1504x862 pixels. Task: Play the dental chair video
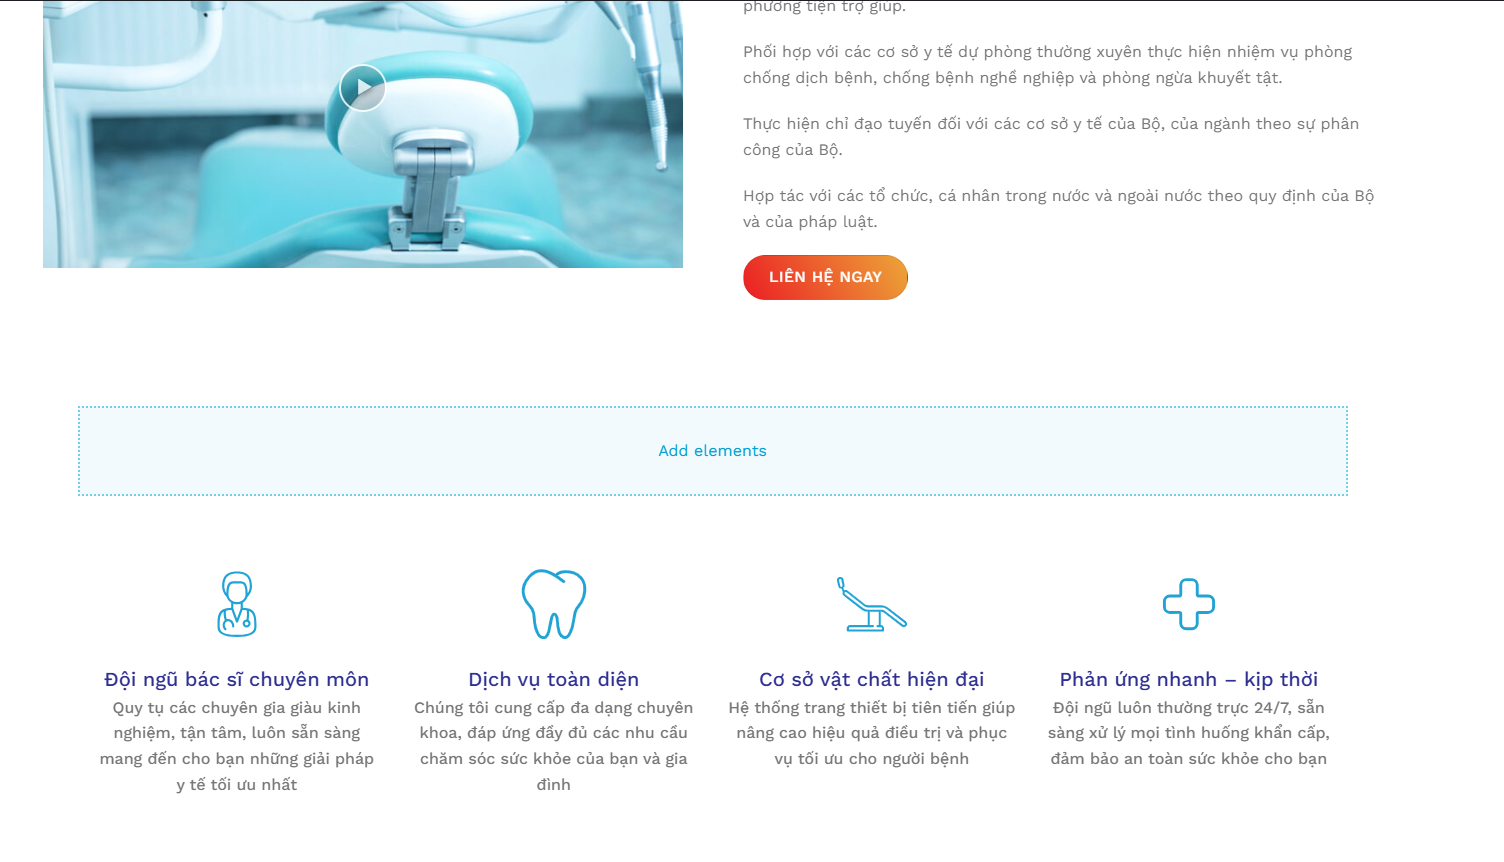(363, 88)
